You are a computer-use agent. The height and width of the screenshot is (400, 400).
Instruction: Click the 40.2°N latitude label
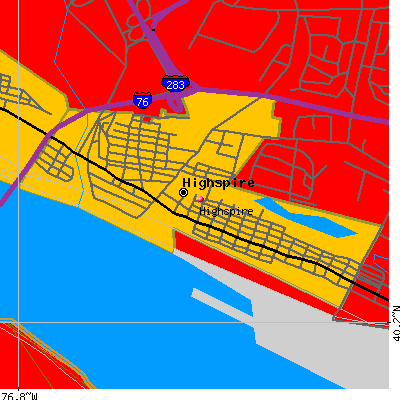(x=396, y=323)
